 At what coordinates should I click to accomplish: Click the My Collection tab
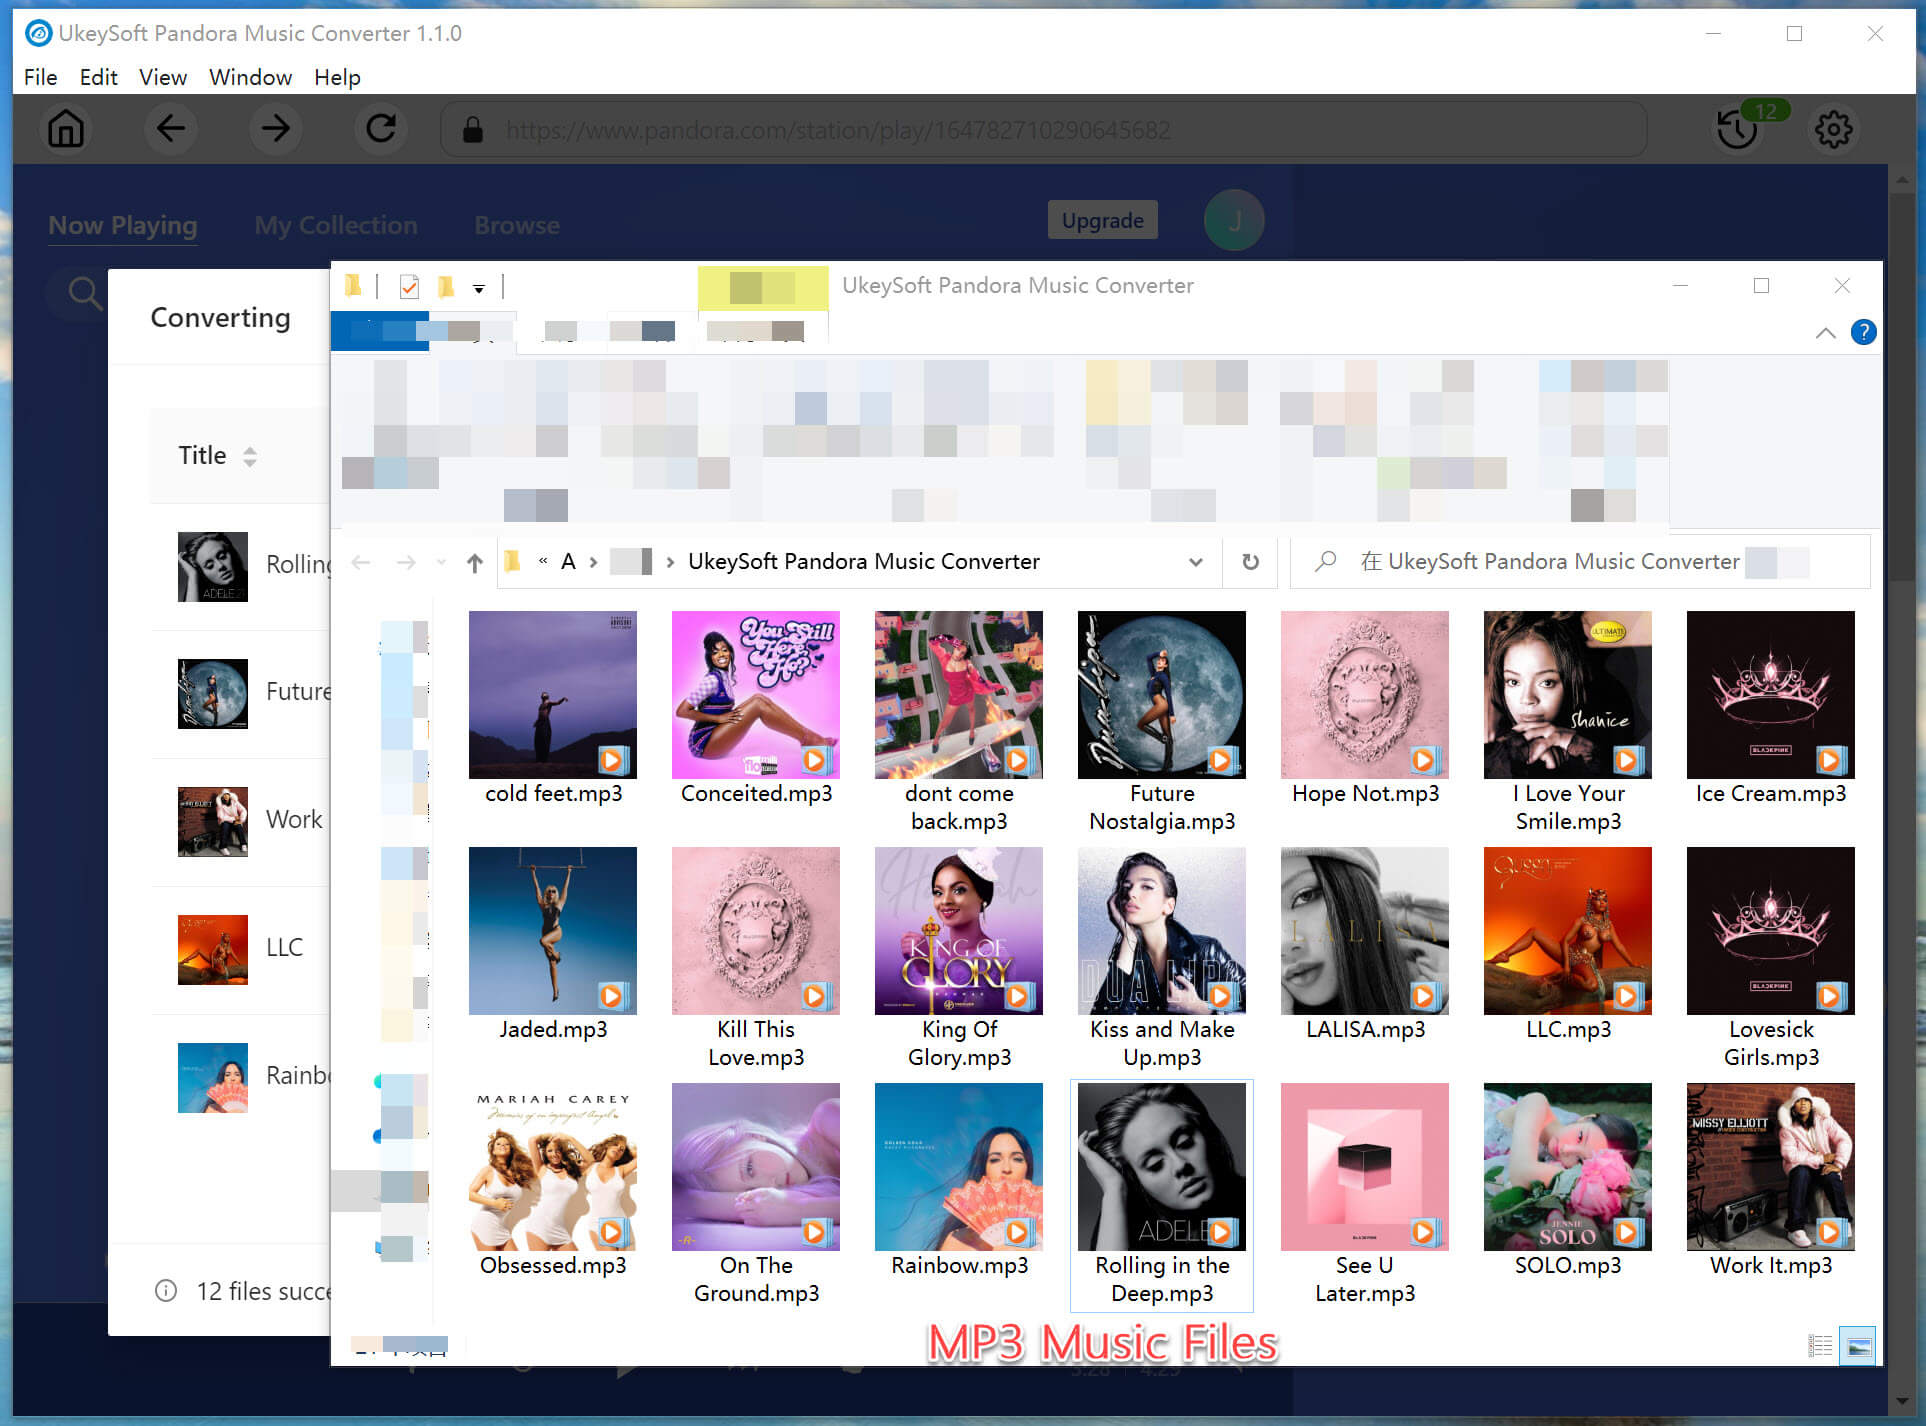(334, 225)
